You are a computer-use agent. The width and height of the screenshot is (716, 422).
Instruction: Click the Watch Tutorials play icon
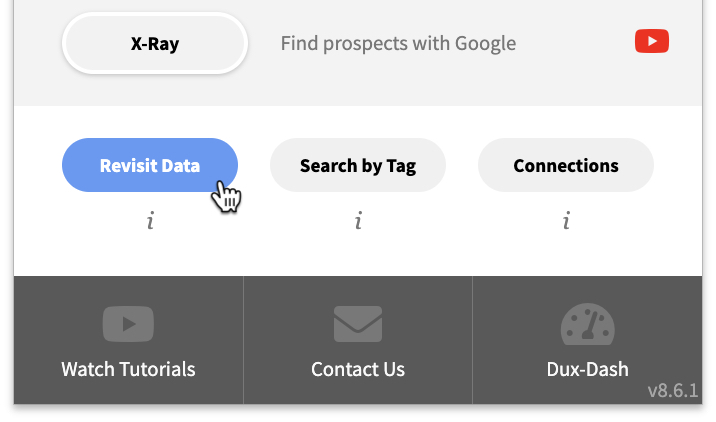click(x=128, y=324)
